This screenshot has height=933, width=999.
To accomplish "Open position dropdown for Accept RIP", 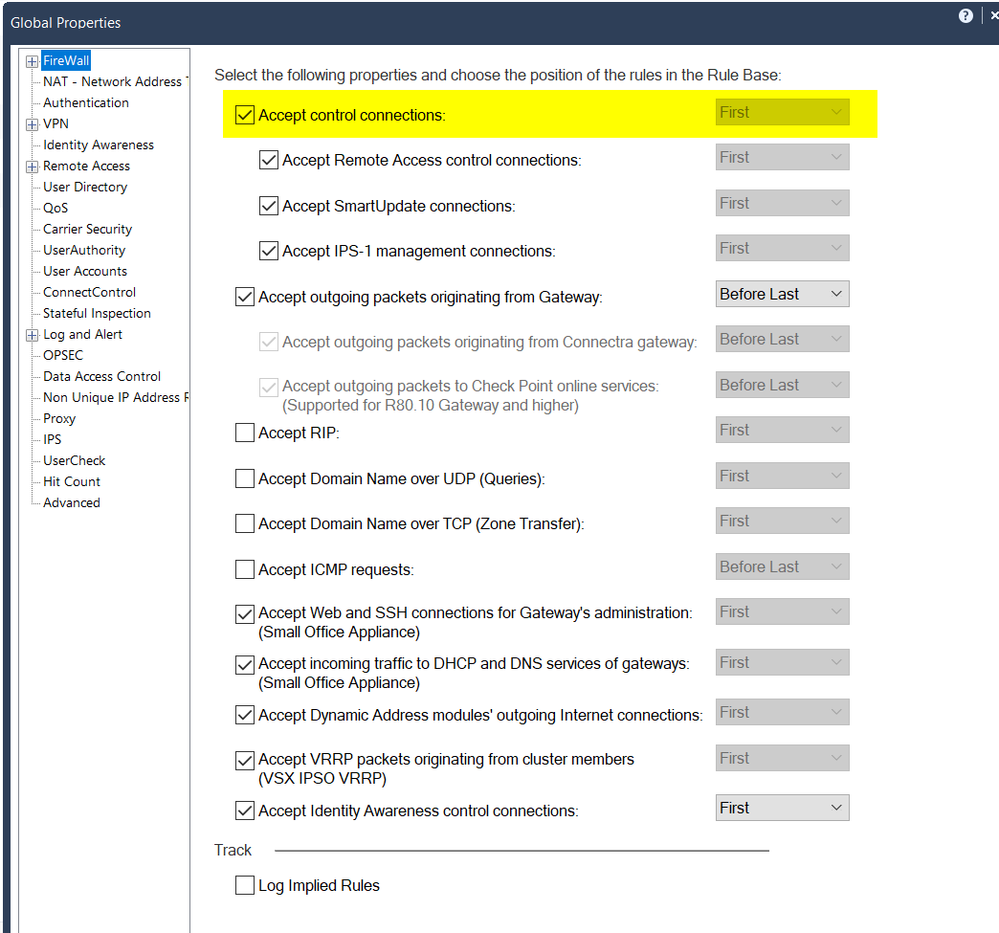I will click(x=782, y=430).
